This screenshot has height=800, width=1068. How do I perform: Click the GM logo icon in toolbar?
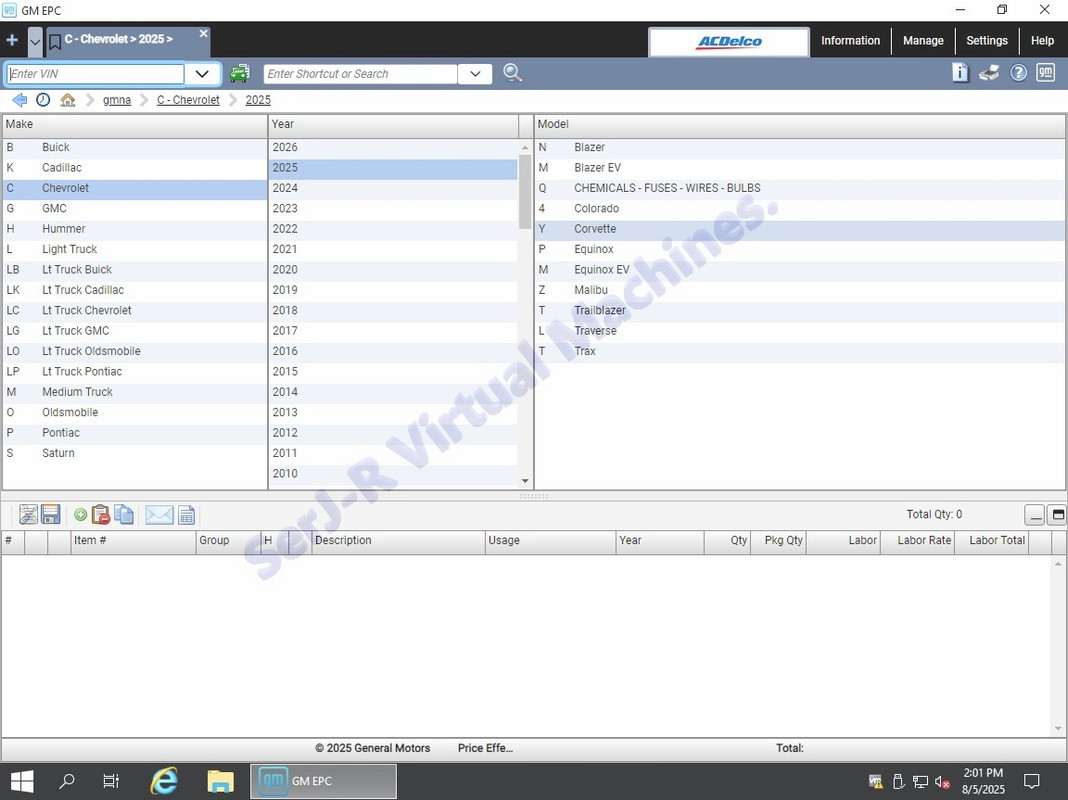click(x=1046, y=72)
